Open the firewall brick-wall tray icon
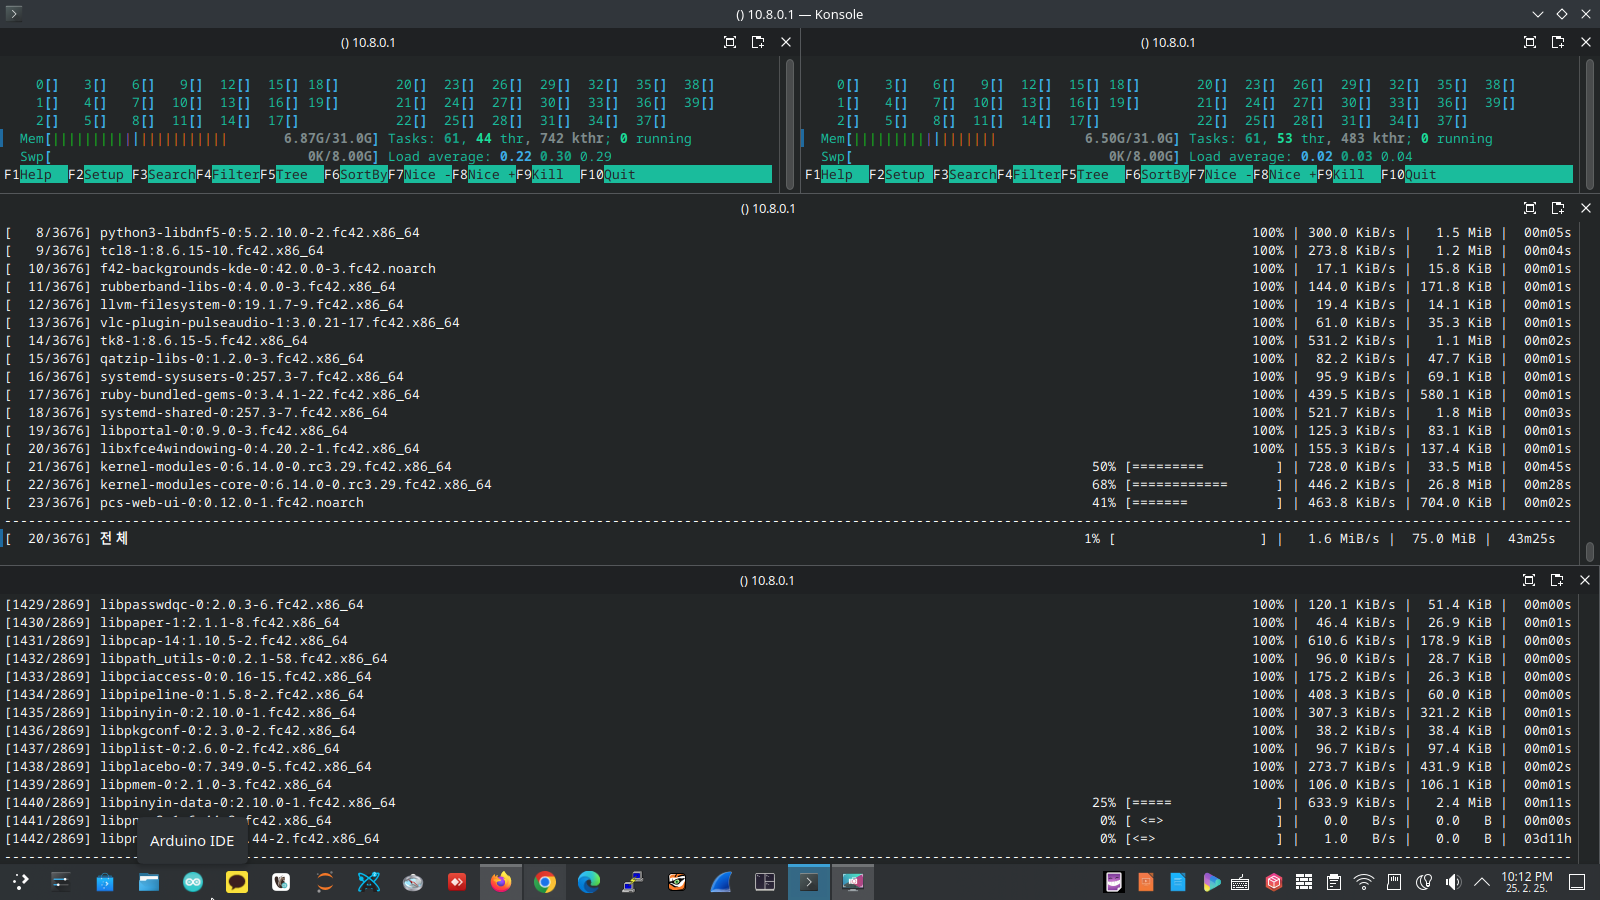Viewport: 1600px width, 900px height. (x=1304, y=882)
